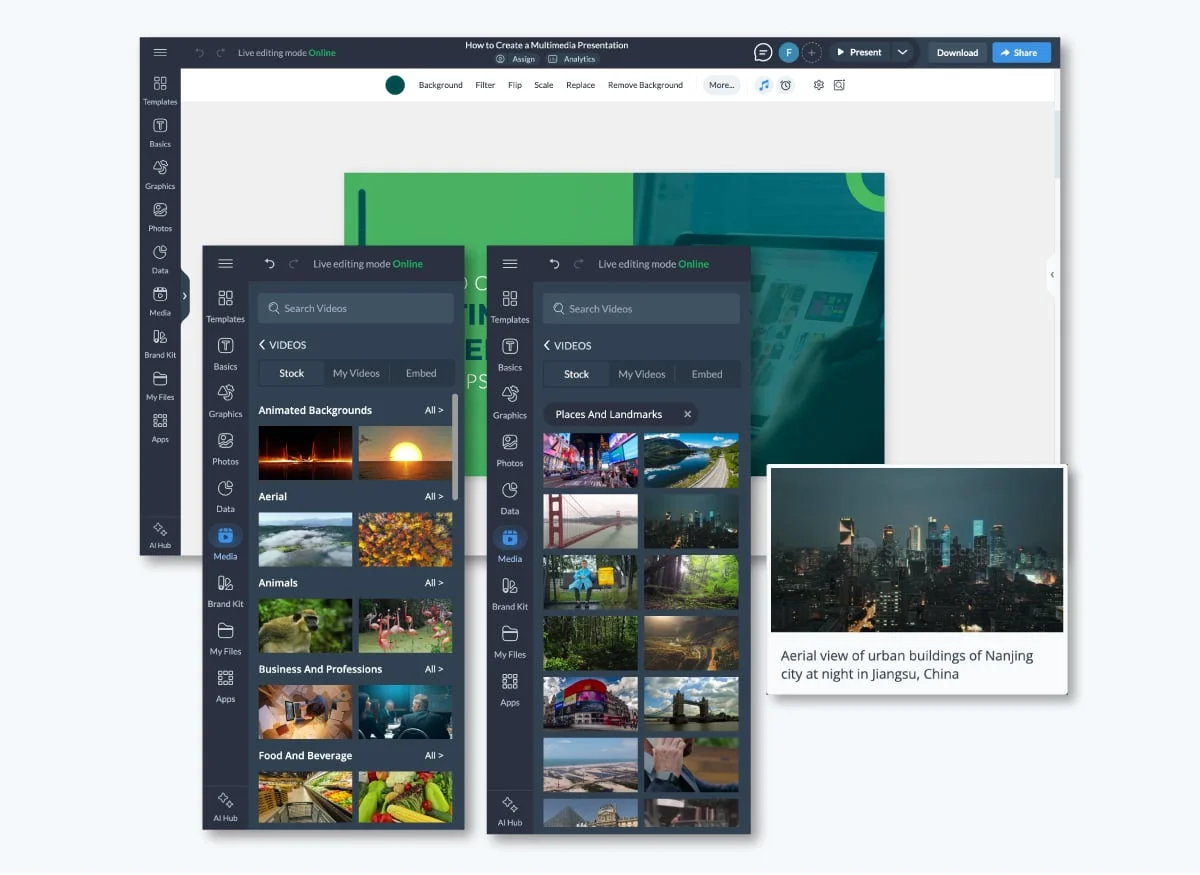Click Replace in the top toolbar
Image resolution: width=1200 pixels, height=875 pixels.
coord(580,85)
